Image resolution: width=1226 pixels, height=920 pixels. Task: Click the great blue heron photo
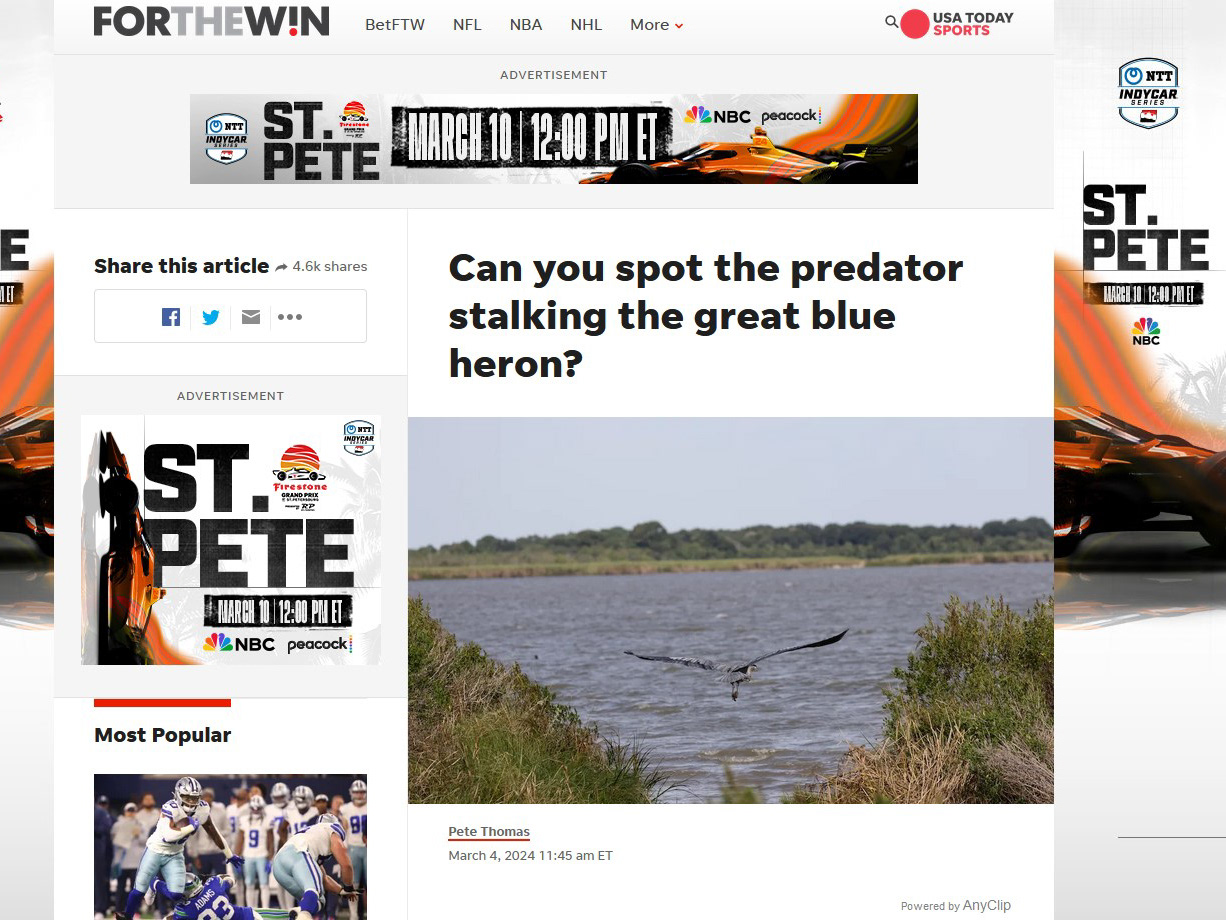731,610
